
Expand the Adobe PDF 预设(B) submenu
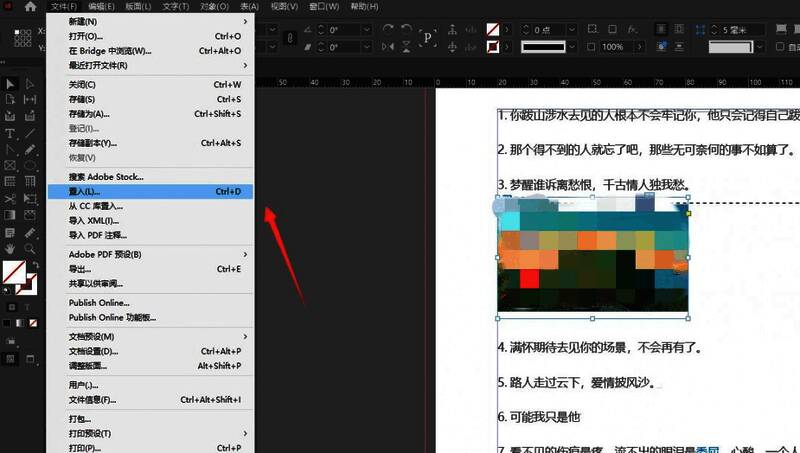[x=150, y=254]
